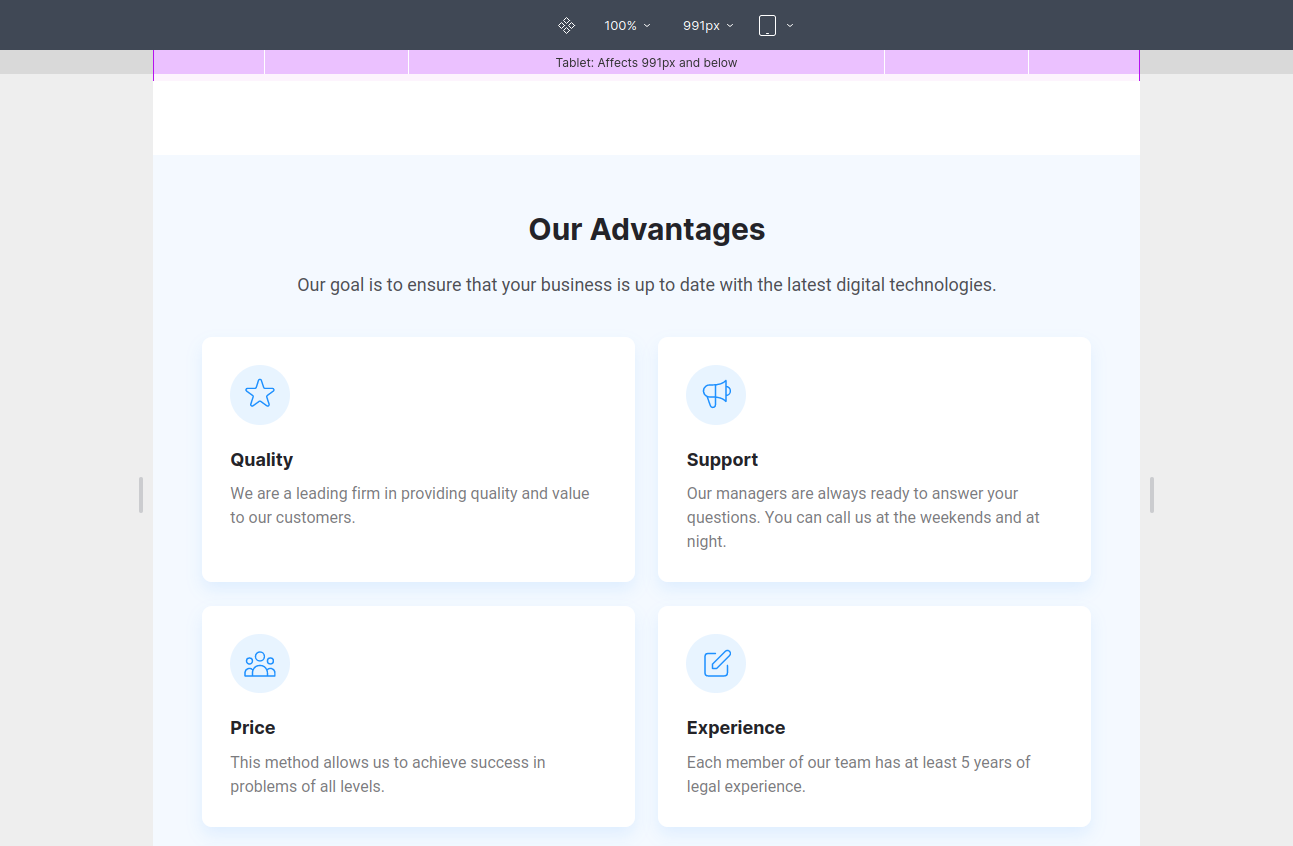Open the 100% zoom dropdown

tap(627, 25)
